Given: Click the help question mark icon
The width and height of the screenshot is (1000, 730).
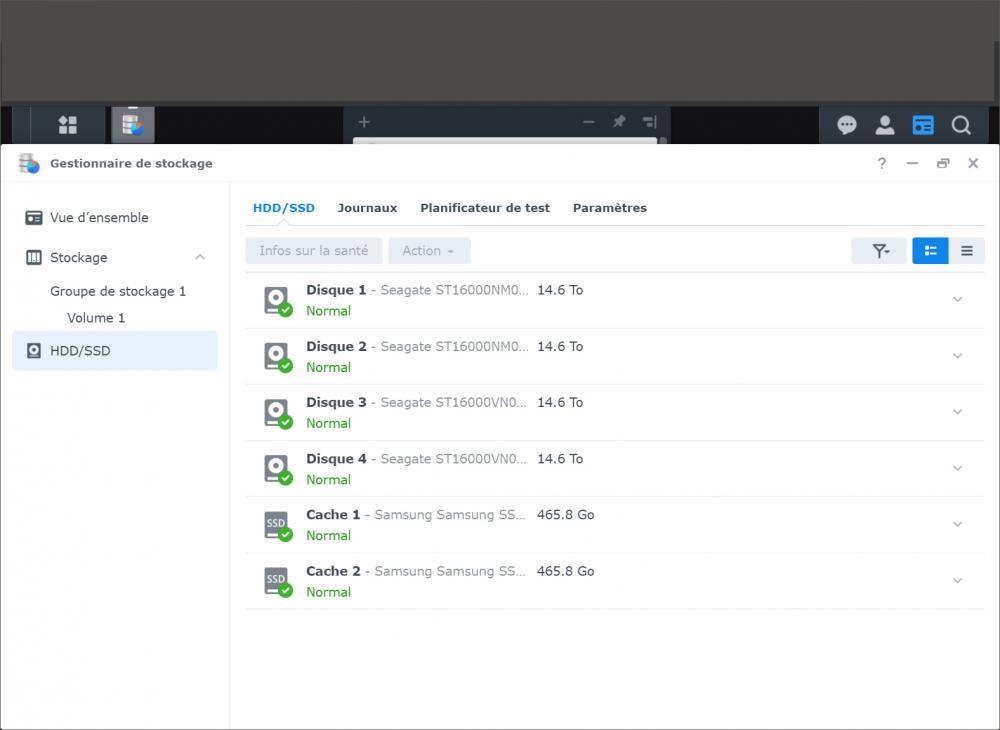Looking at the screenshot, I should [x=881, y=164].
